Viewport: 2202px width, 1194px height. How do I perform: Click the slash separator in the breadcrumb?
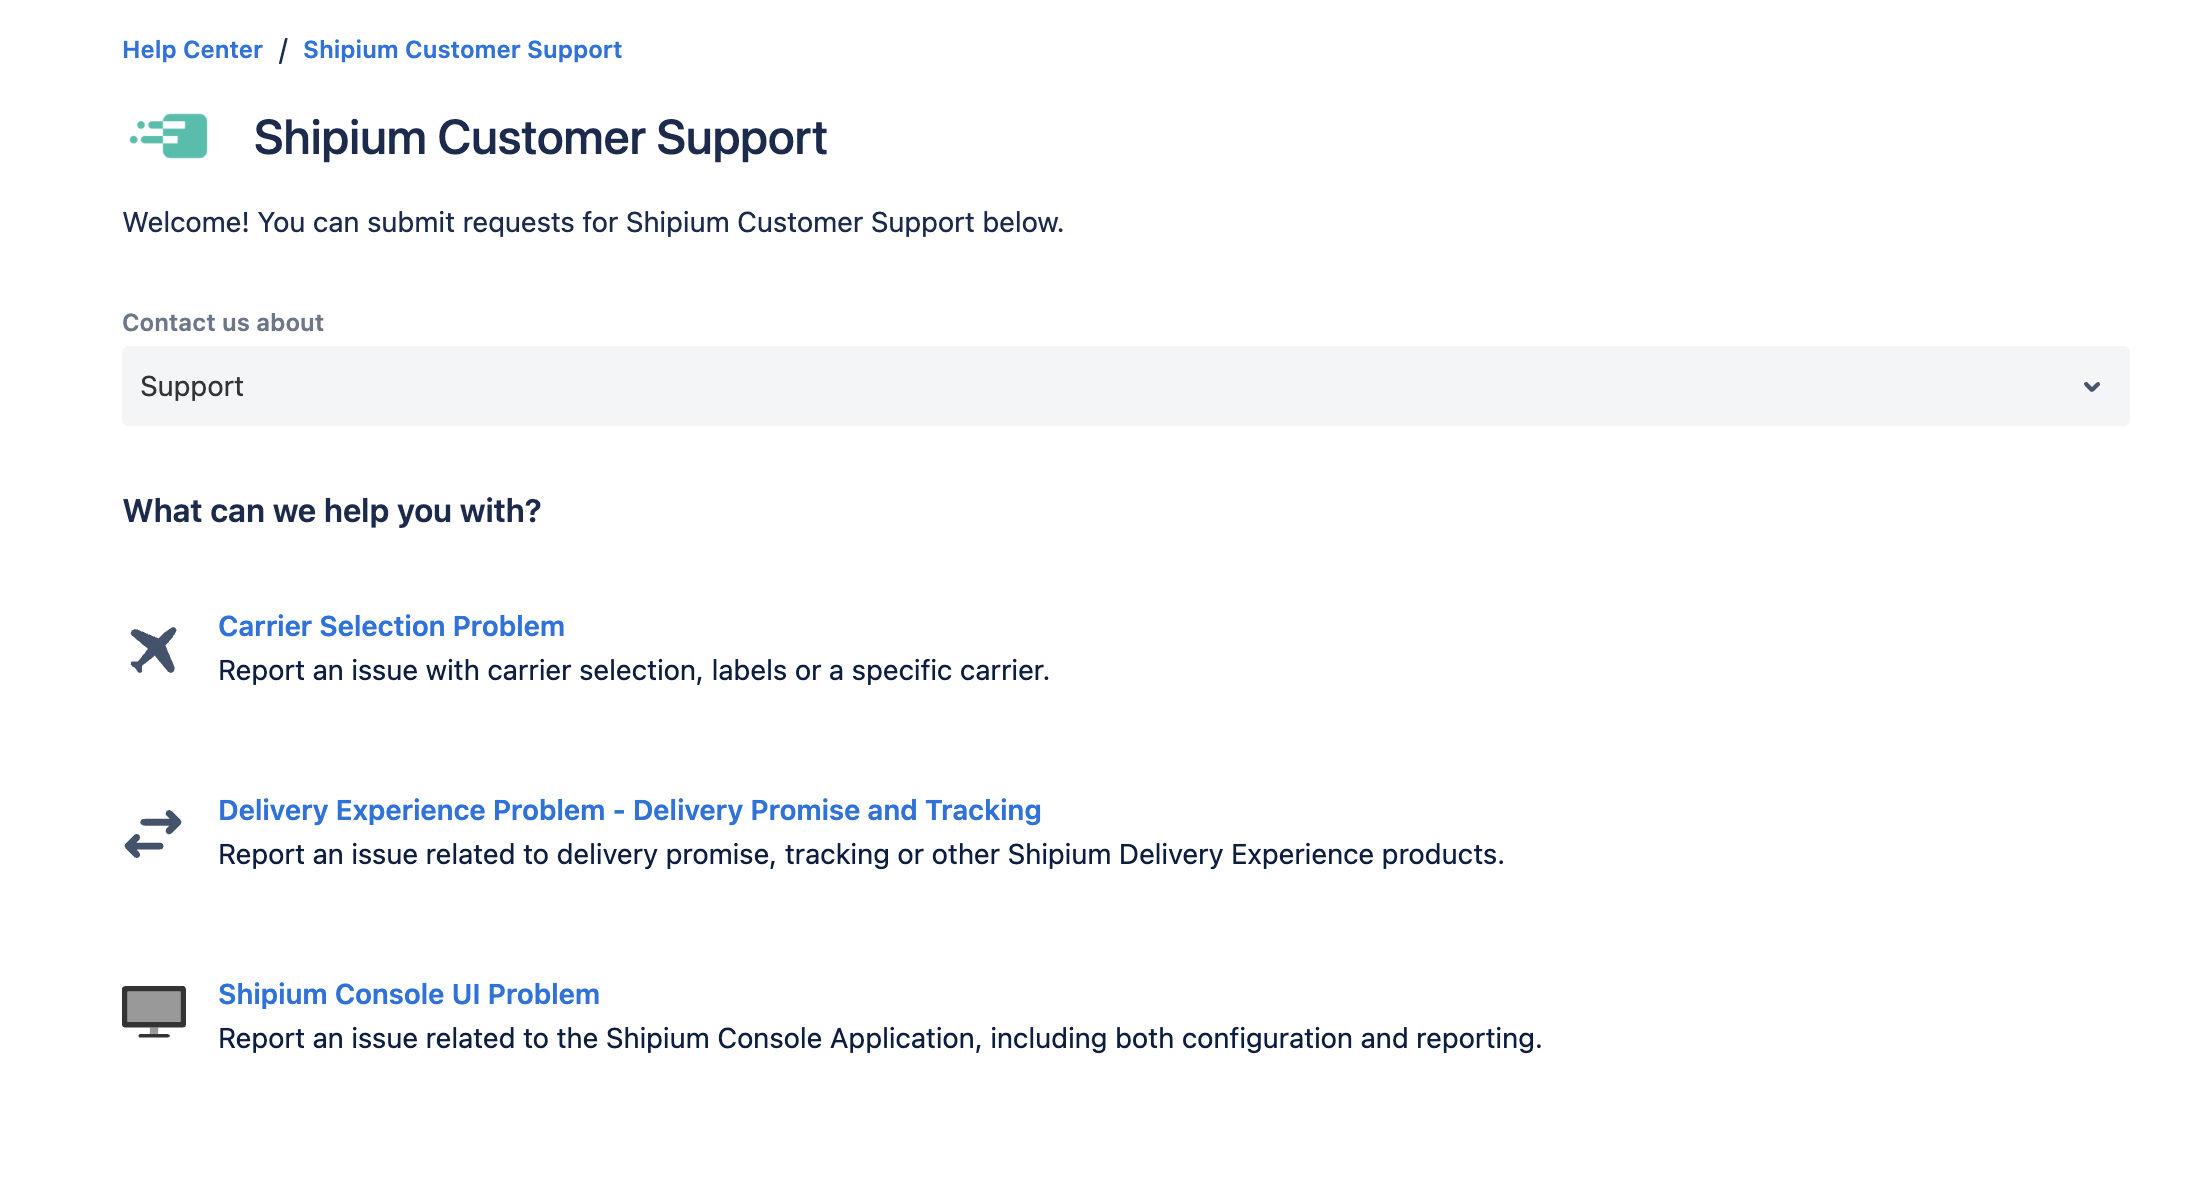[x=283, y=50]
